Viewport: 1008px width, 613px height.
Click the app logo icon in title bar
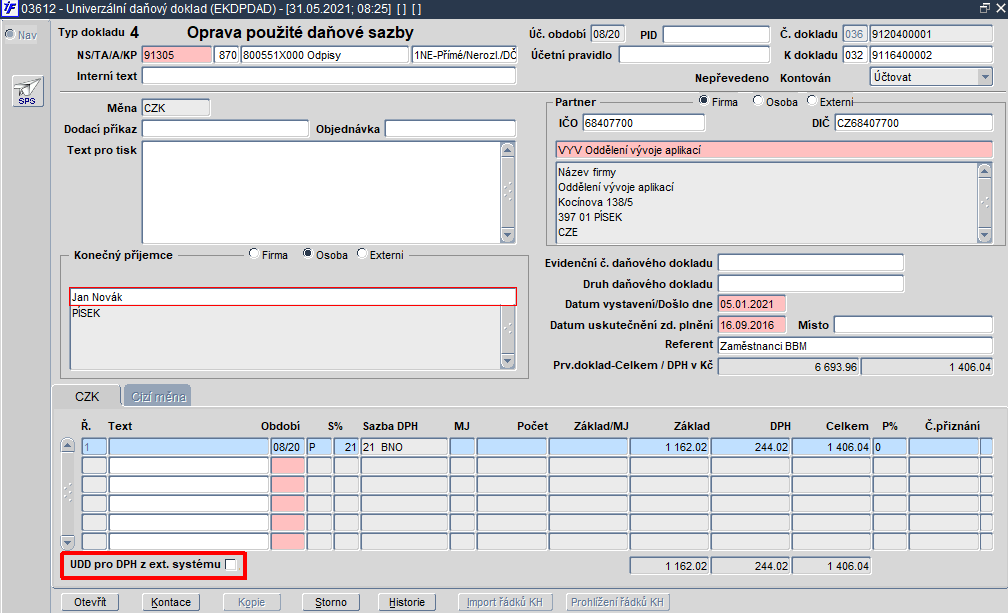pos(10,8)
